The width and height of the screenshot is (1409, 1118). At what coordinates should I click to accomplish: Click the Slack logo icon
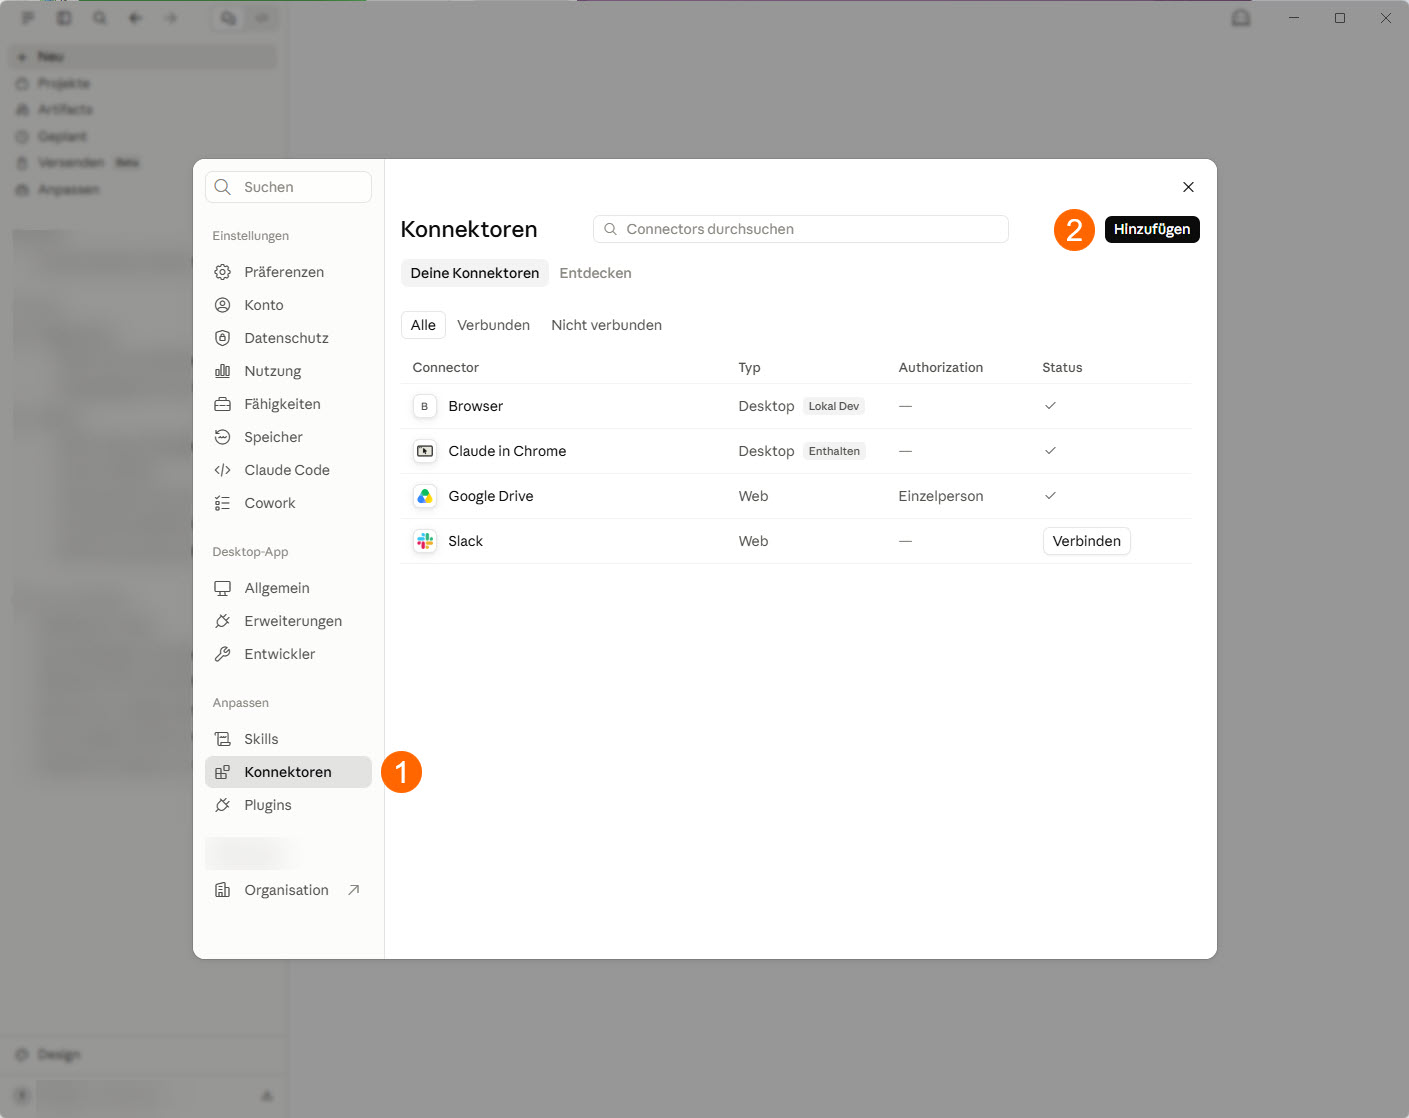pyautogui.click(x=425, y=541)
